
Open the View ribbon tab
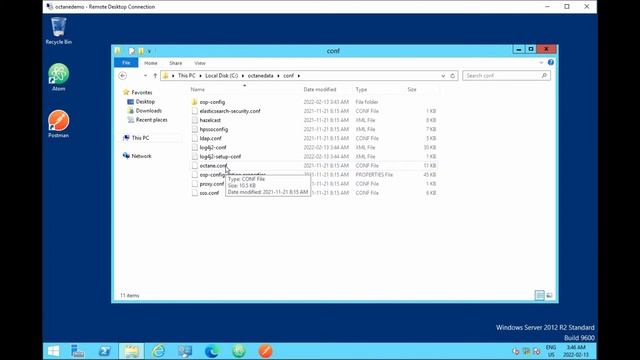point(200,63)
